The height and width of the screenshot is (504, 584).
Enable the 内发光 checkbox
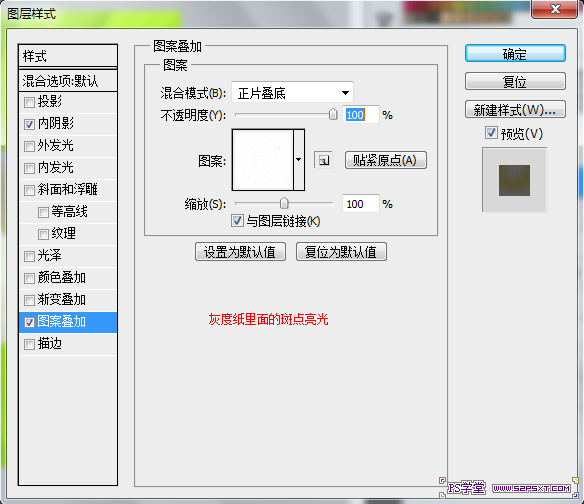[x=29, y=168]
